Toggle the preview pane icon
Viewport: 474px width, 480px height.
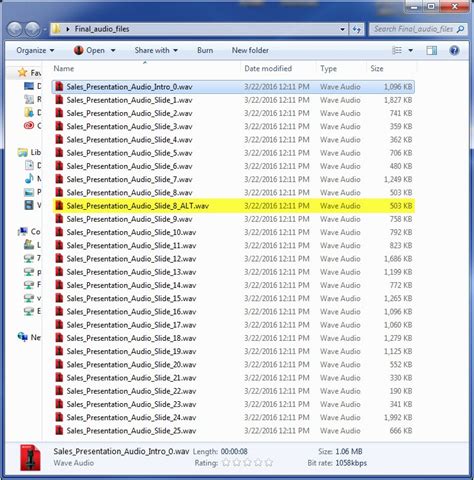point(431,50)
